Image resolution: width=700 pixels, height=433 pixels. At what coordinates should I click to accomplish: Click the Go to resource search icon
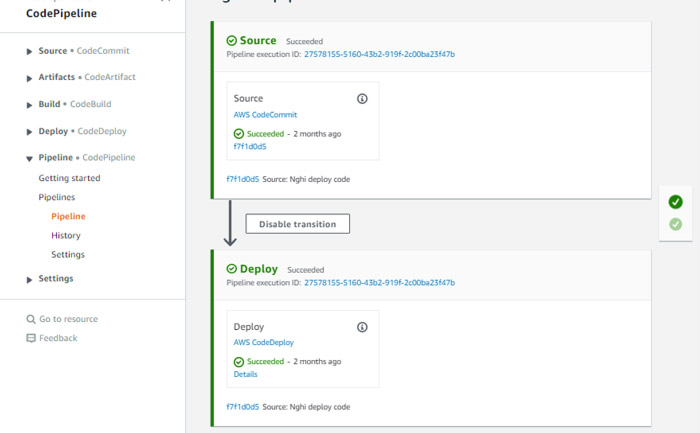[x=31, y=319]
